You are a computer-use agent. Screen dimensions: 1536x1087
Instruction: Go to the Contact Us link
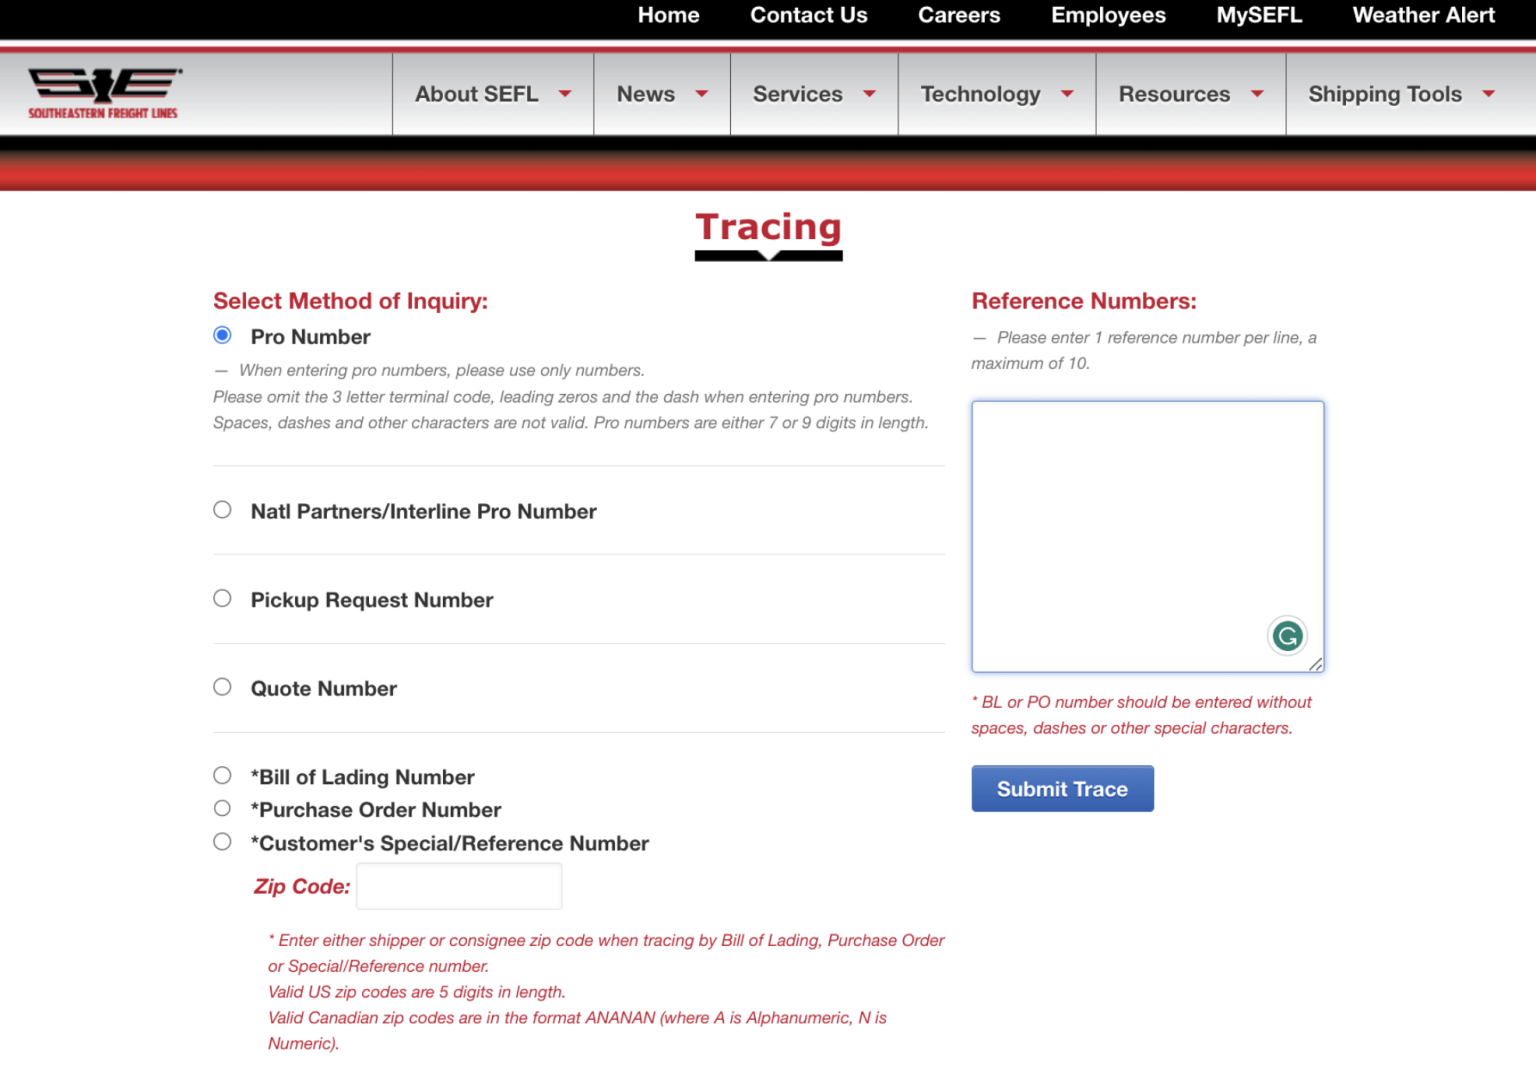pos(809,15)
